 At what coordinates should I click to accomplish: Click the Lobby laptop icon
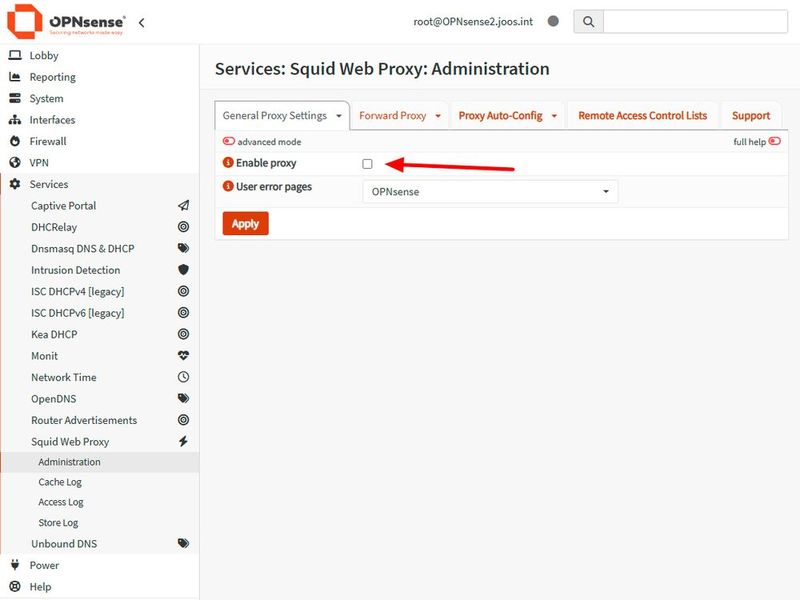click(15, 55)
